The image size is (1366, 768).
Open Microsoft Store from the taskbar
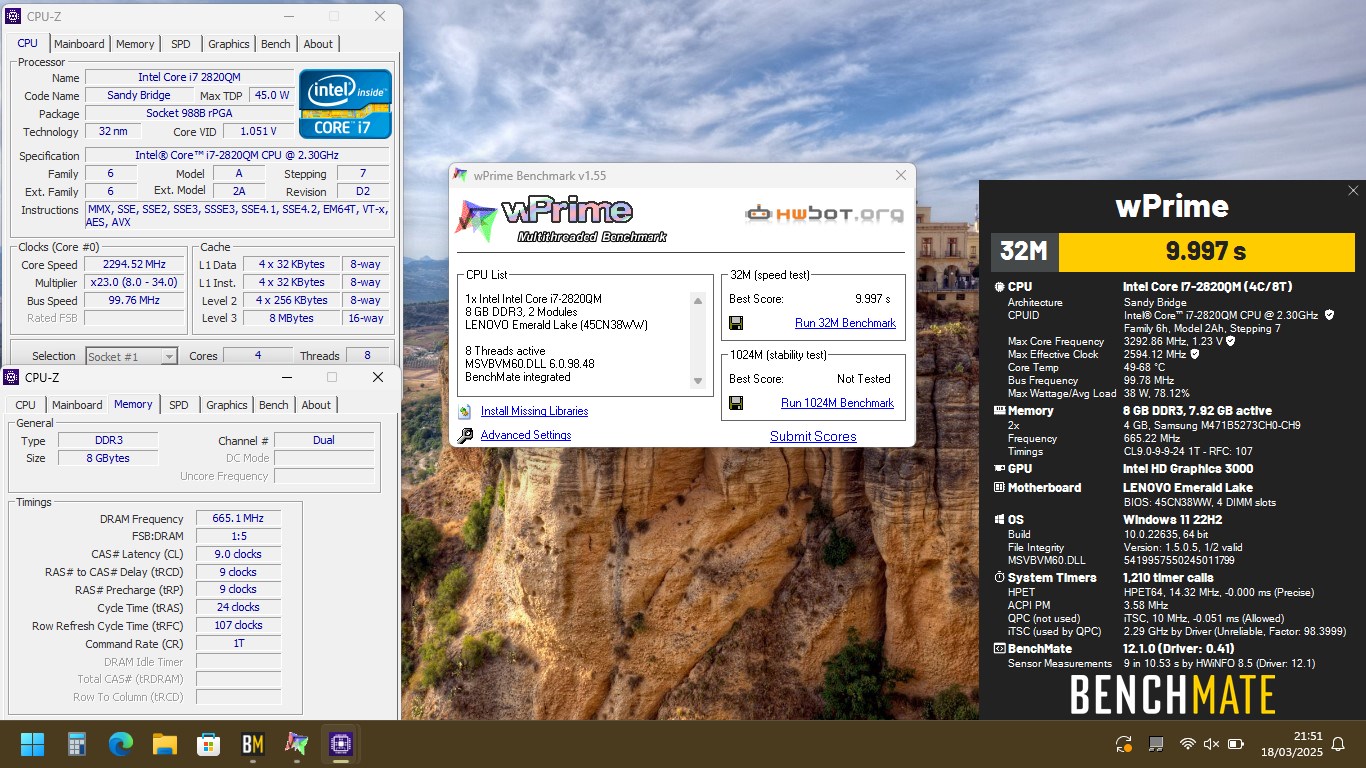[x=209, y=744]
